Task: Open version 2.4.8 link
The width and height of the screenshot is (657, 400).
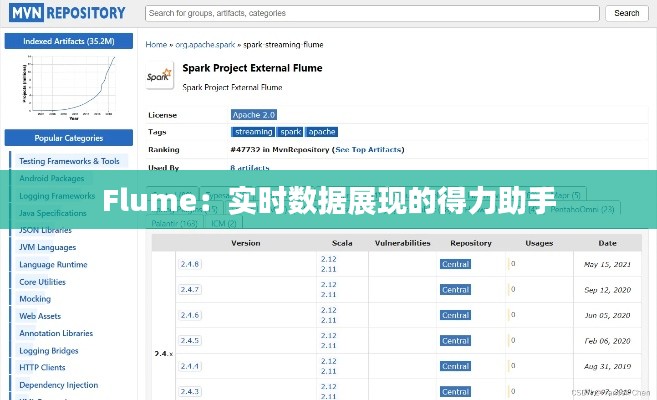Action: point(189,264)
